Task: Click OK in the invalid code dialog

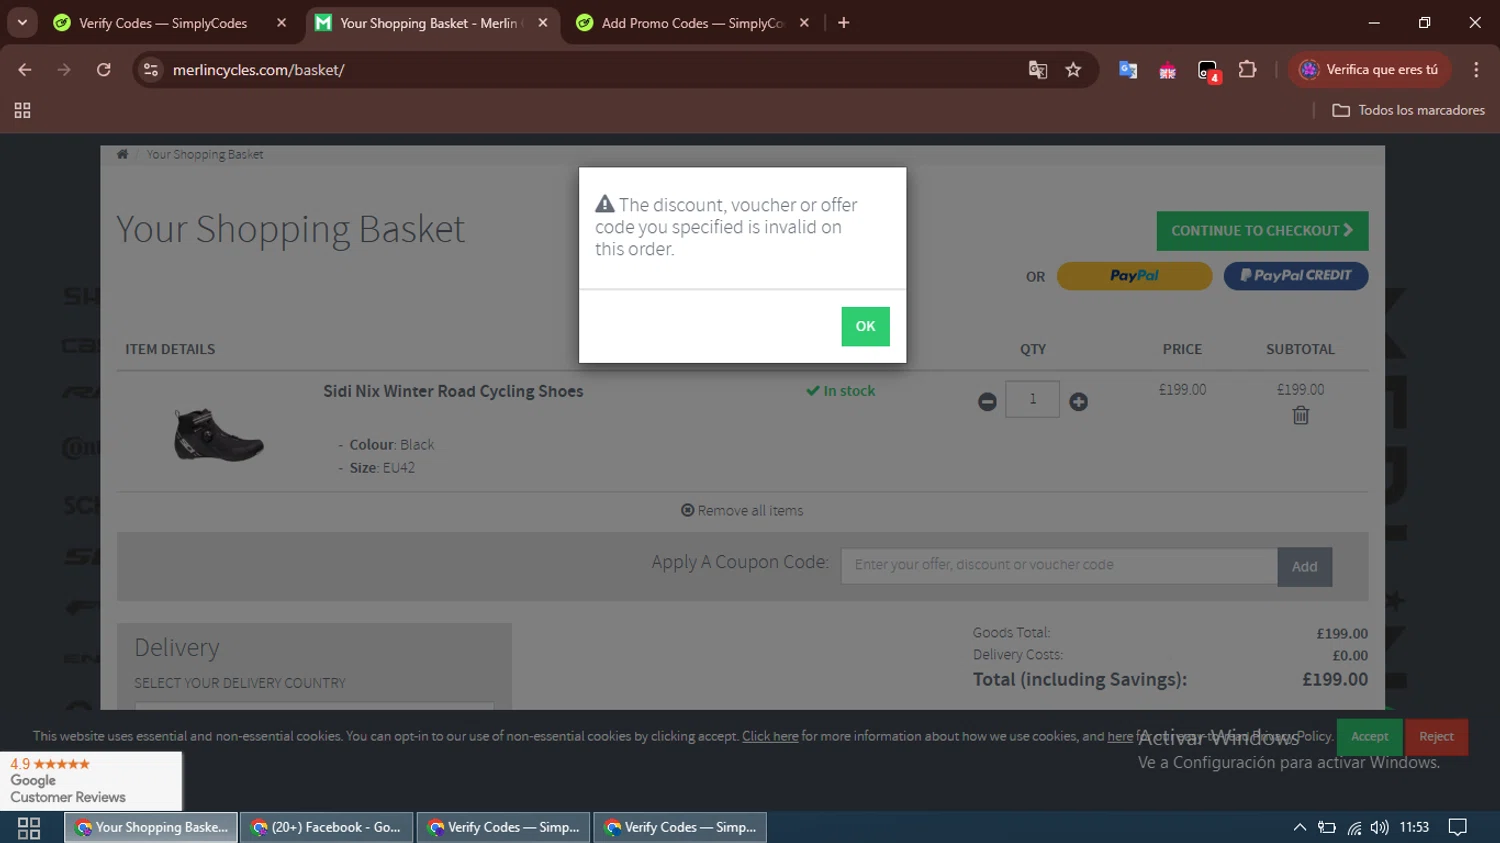Action: [x=865, y=326]
